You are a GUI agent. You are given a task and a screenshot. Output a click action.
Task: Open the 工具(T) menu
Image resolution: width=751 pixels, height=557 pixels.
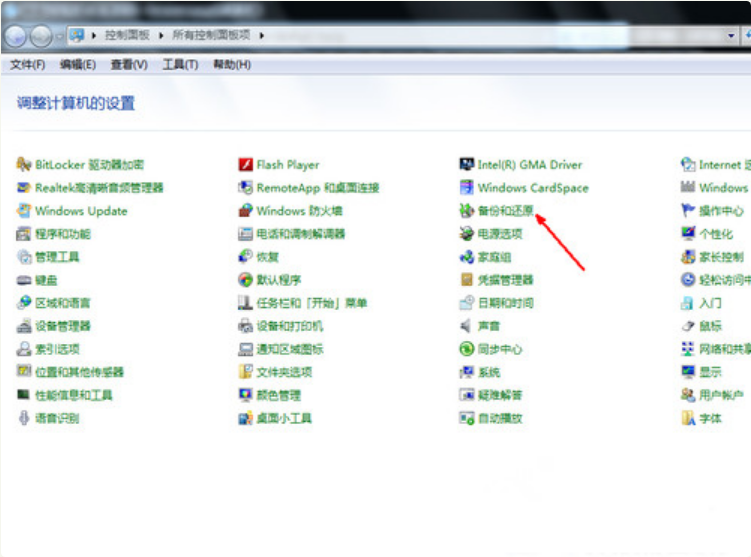(180, 65)
